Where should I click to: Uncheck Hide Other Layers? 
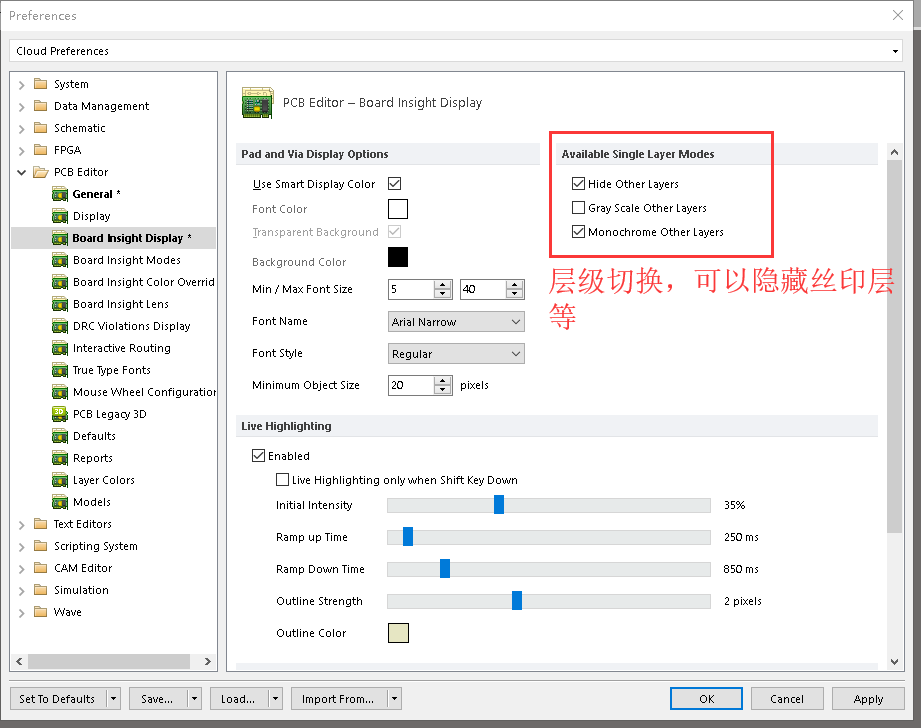579,183
